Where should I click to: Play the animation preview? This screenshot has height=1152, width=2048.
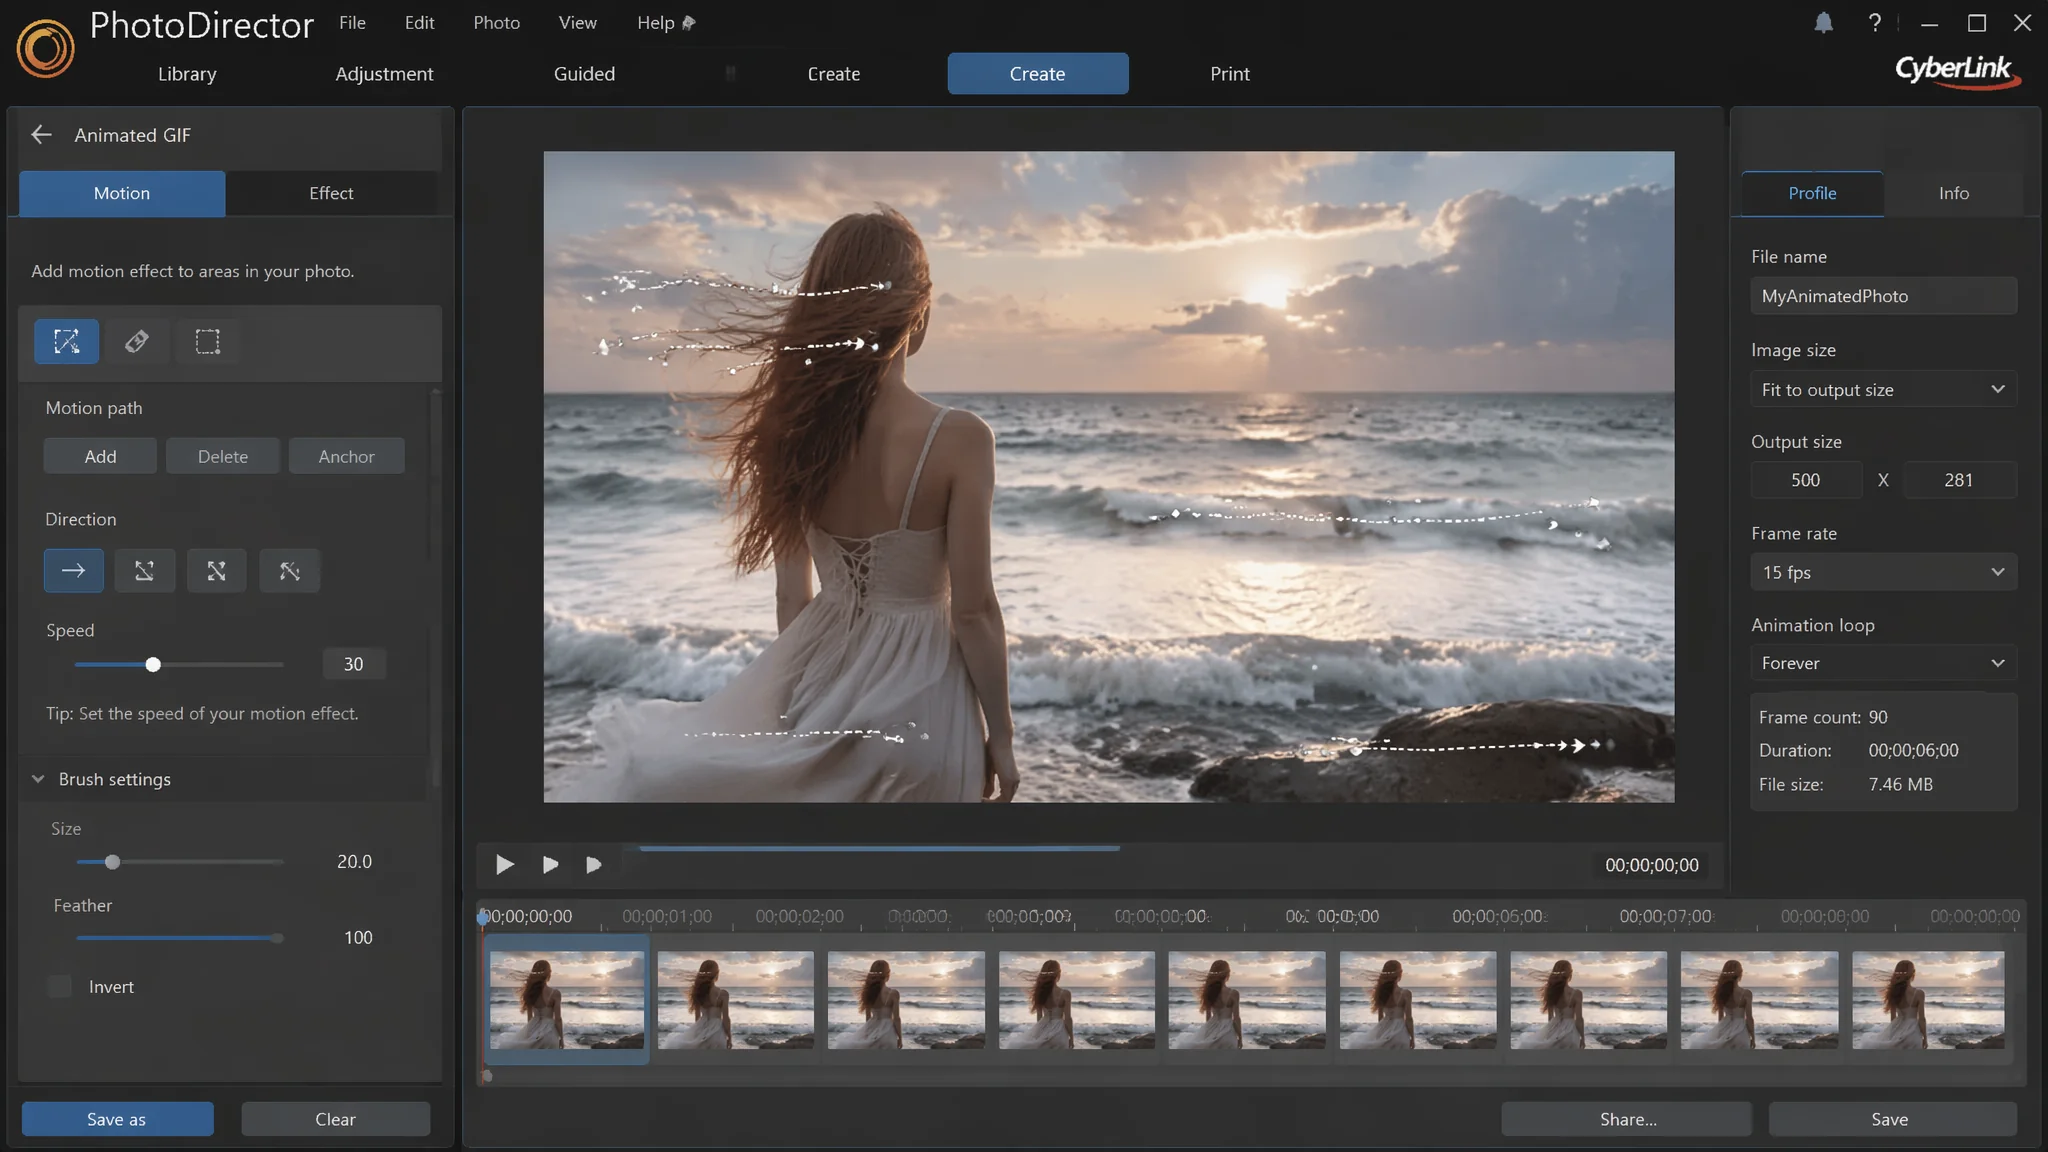[x=505, y=864]
